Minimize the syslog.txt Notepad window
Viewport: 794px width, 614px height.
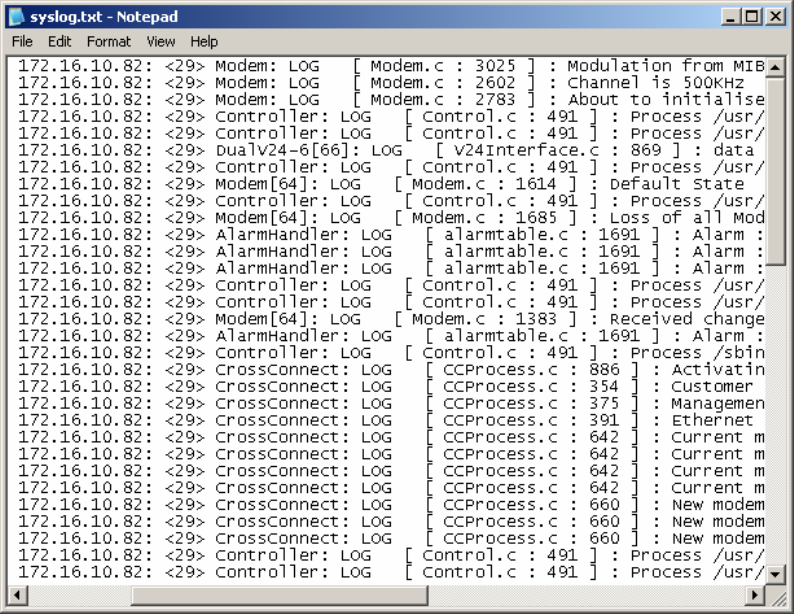click(730, 17)
